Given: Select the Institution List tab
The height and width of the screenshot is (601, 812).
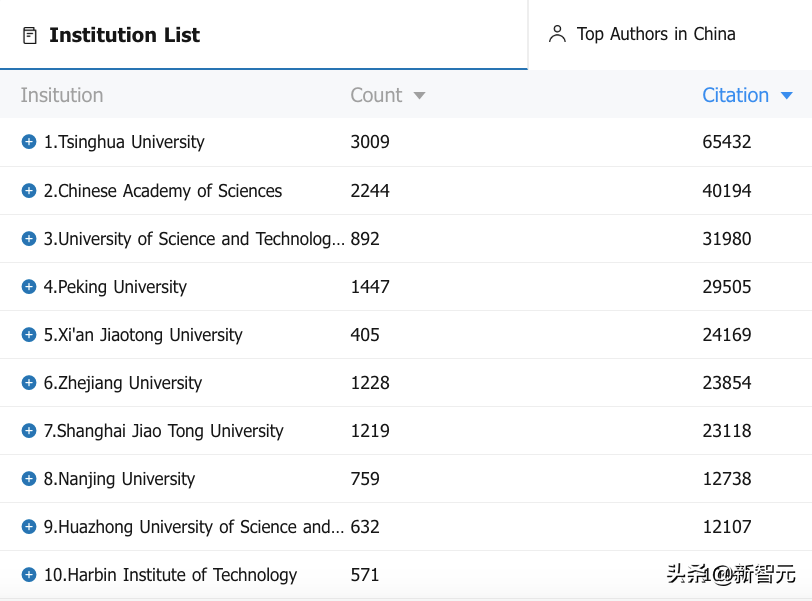Looking at the screenshot, I should click(124, 35).
